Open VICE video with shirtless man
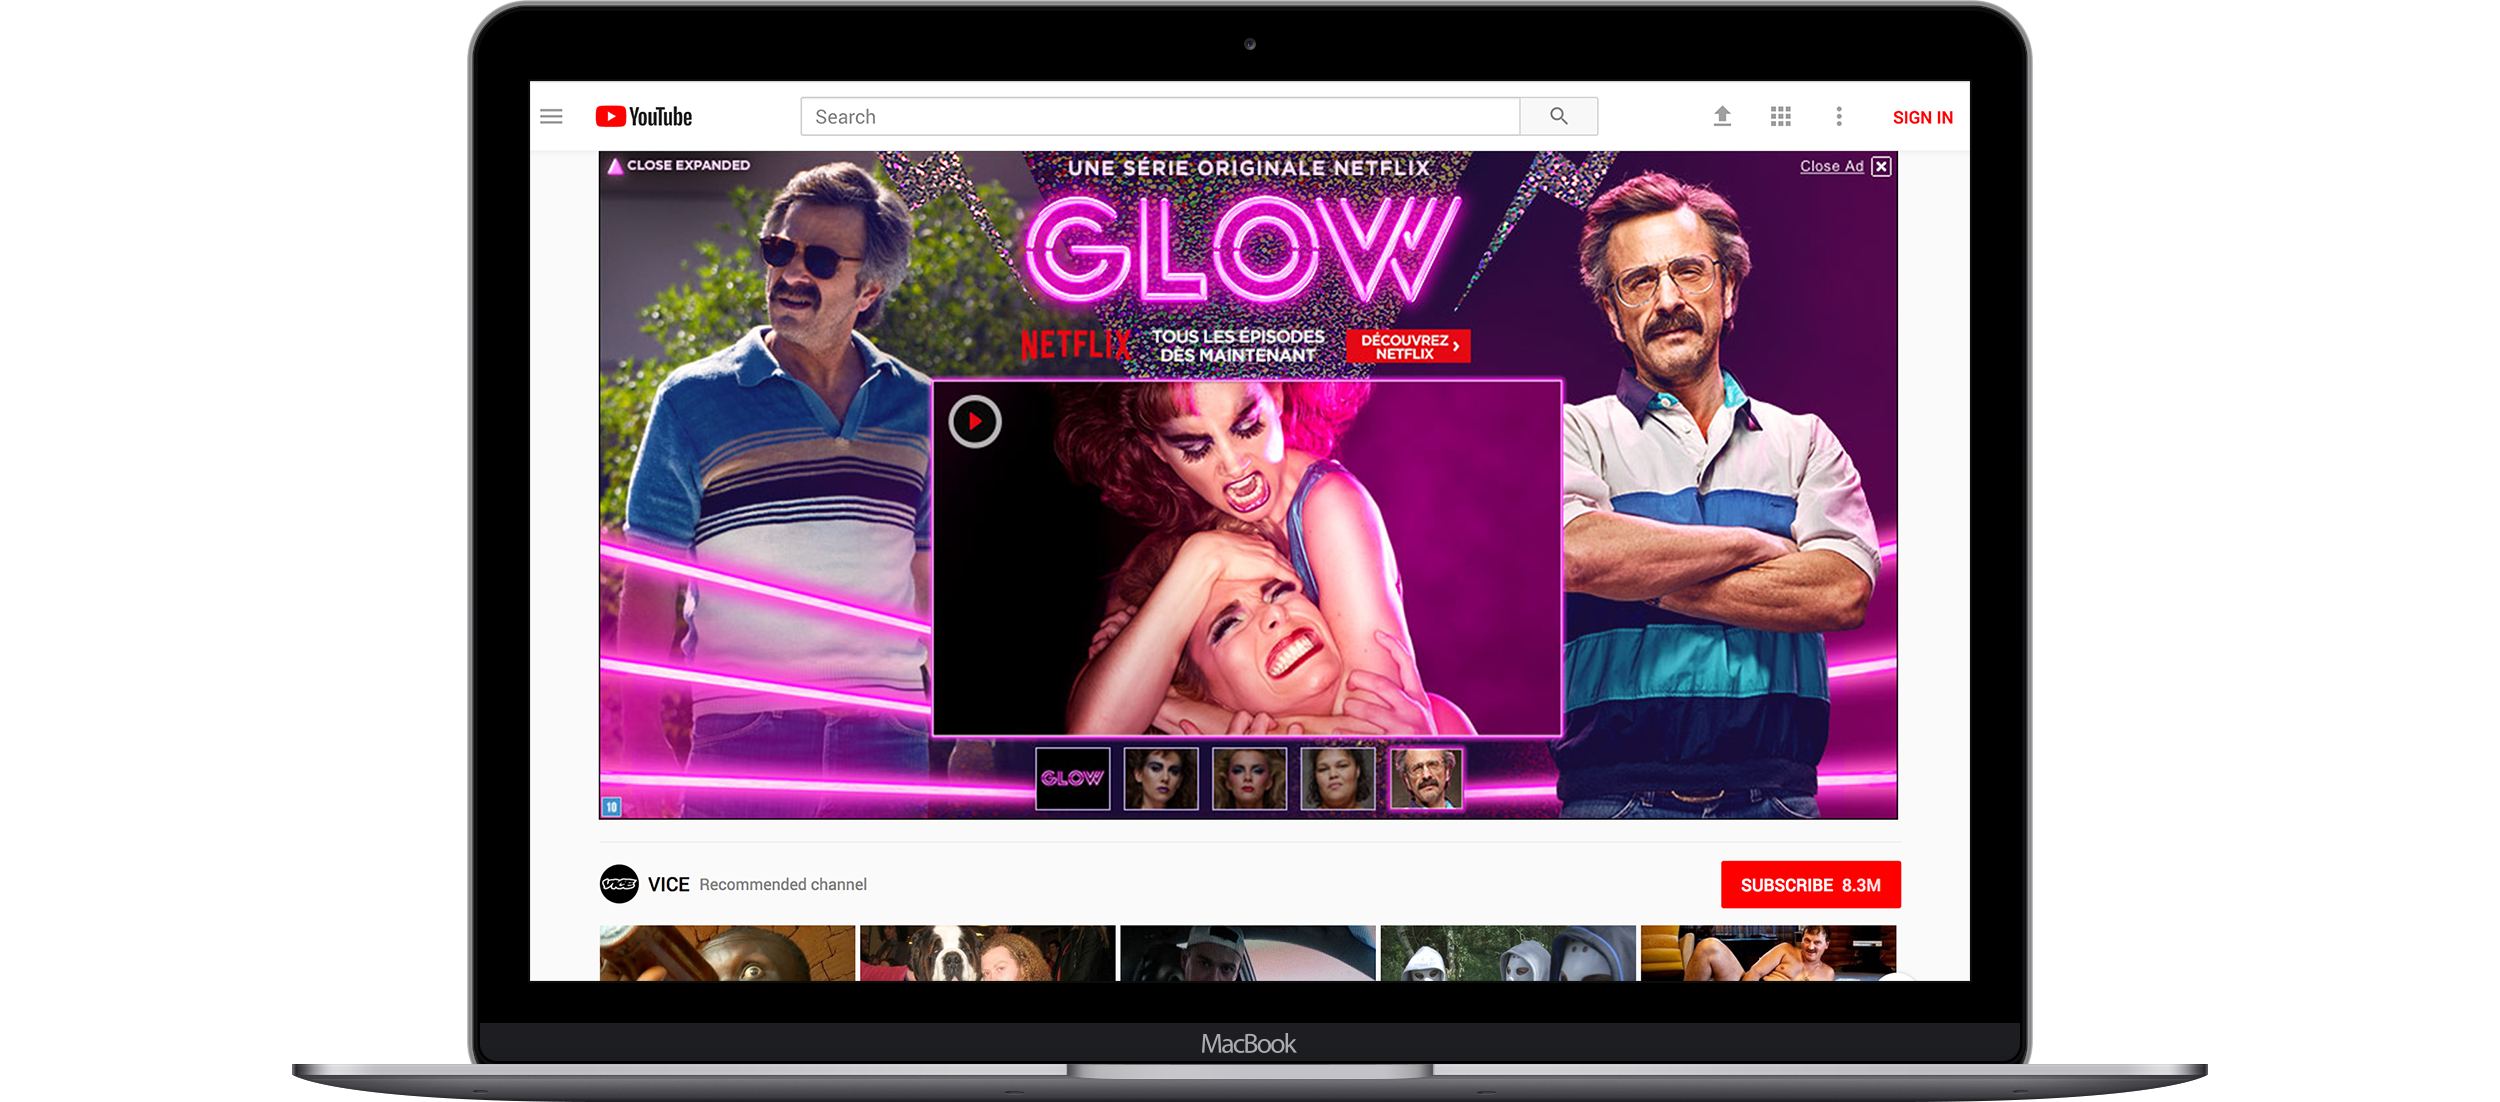The width and height of the screenshot is (2500, 1102). [x=1768, y=953]
